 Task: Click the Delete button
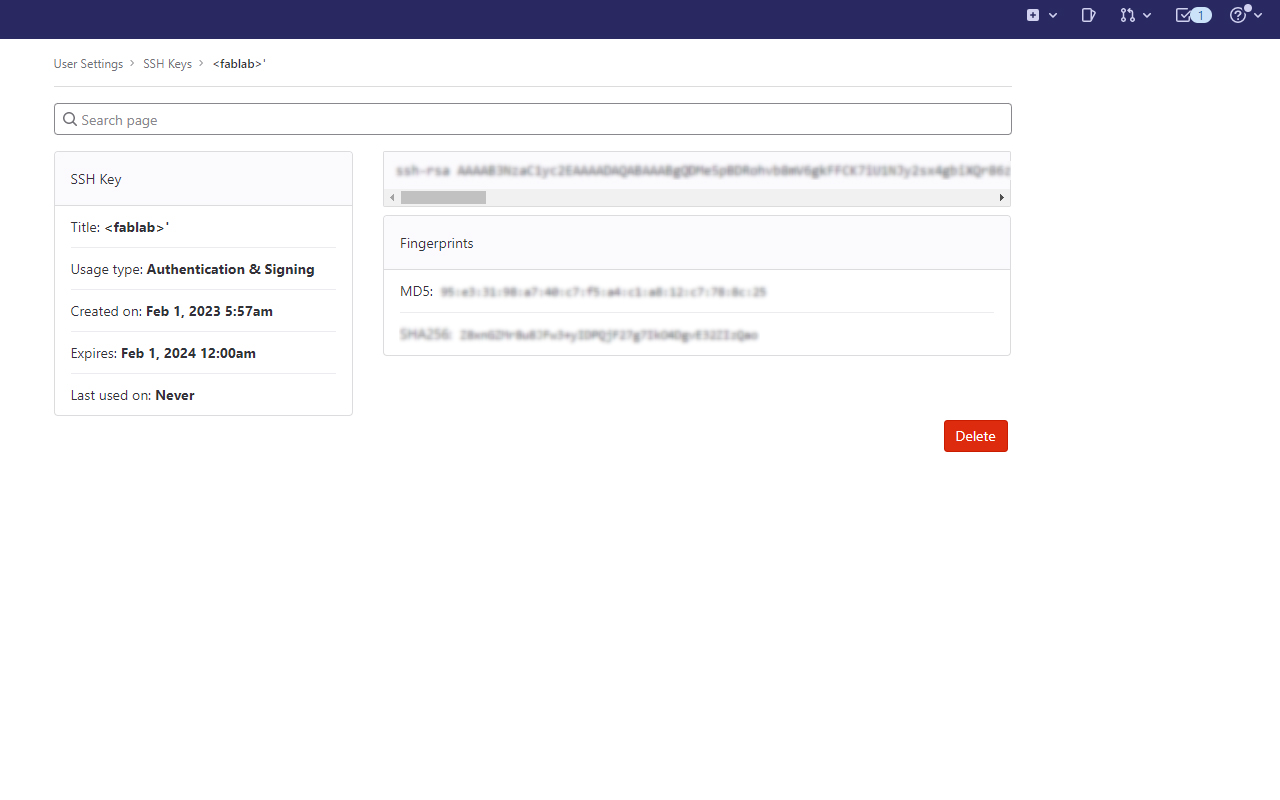coord(976,436)
